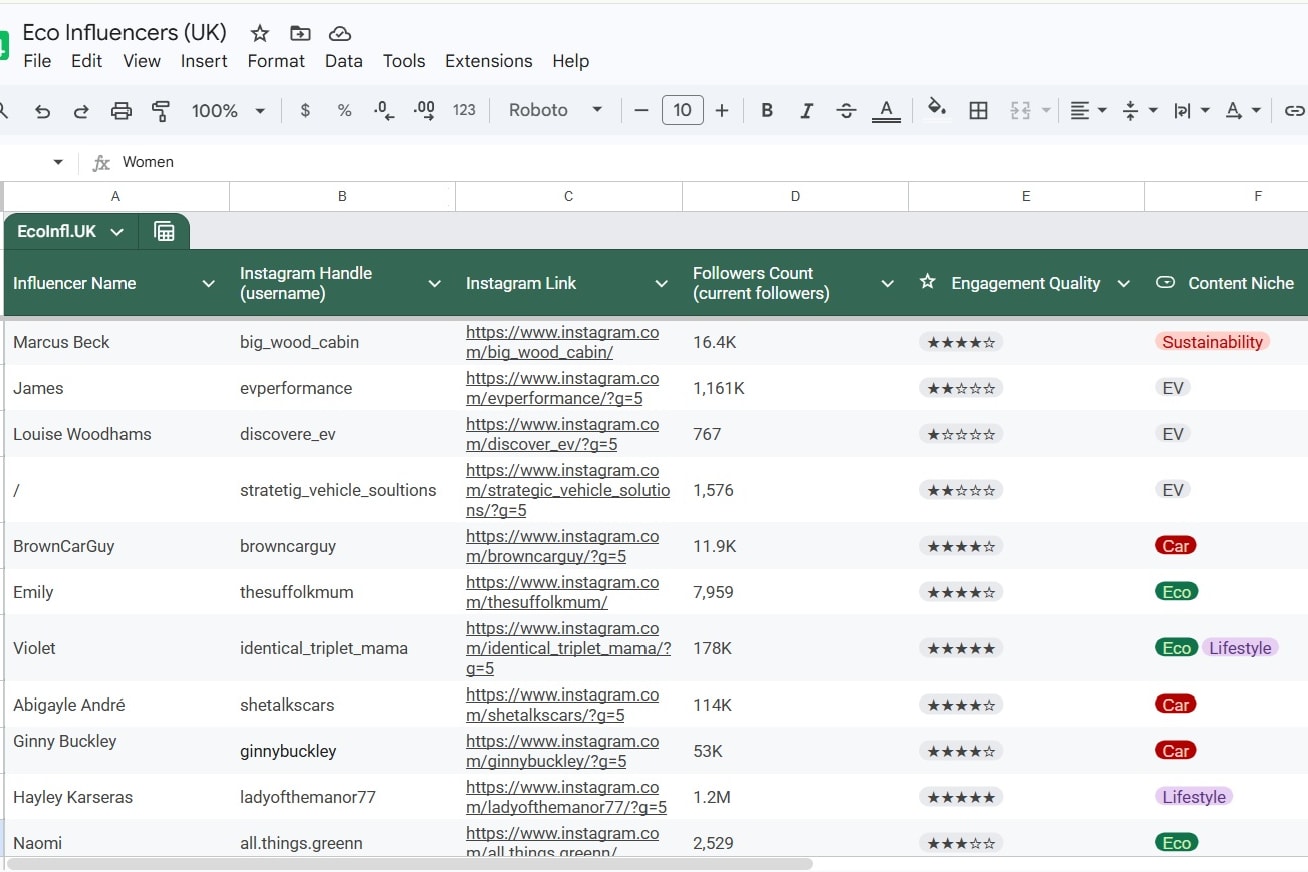The width and height of the screenshot is (1308, 872).
Task: Open ginnybuckley Instagram link
Action: click(x=562, y=751)
